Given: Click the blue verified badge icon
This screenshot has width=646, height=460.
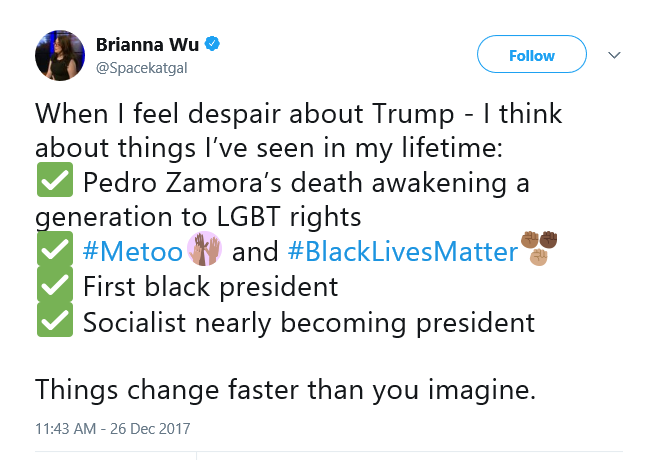Looking at the screenshot, I should coord(212,44).
